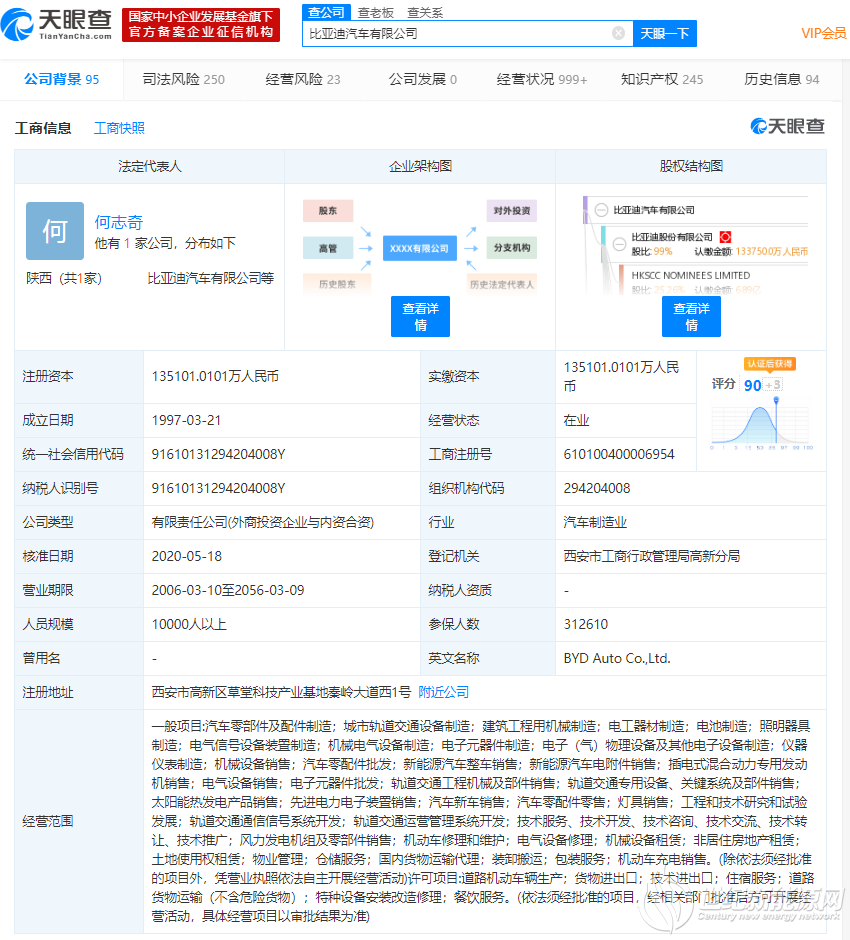Select the 历史信息 94 tab

click(782, 79)
